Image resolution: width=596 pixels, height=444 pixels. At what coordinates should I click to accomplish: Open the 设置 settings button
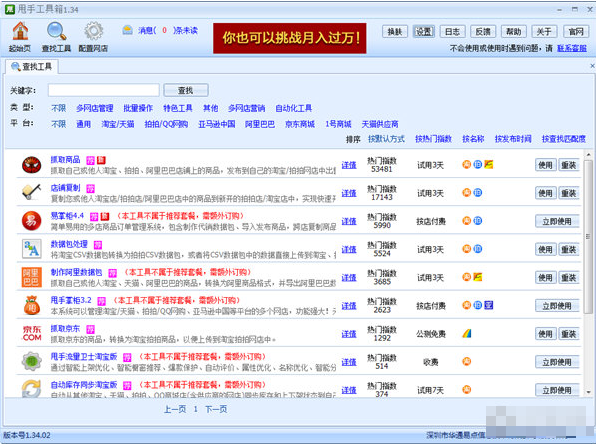(x=423, y=32)
